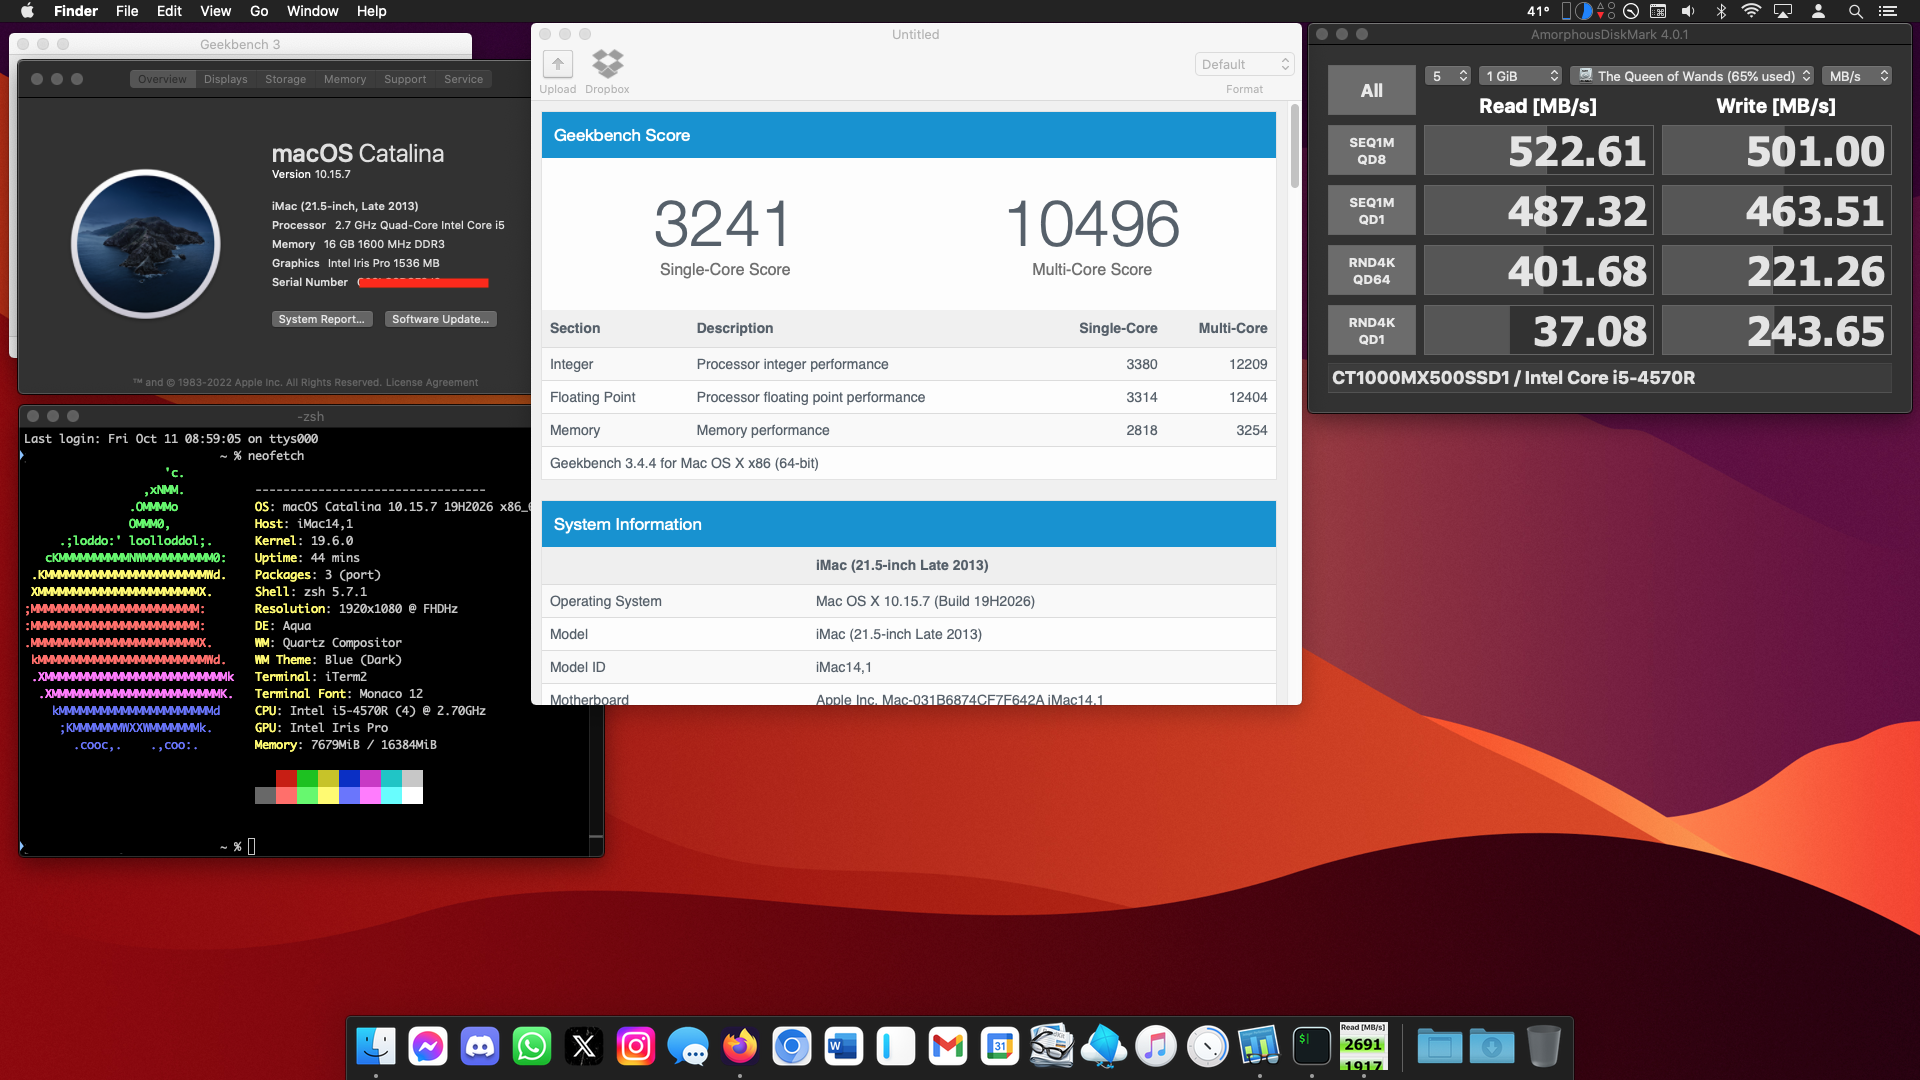Open the Window menu
1920x1080 pixels.
(313, 11)
